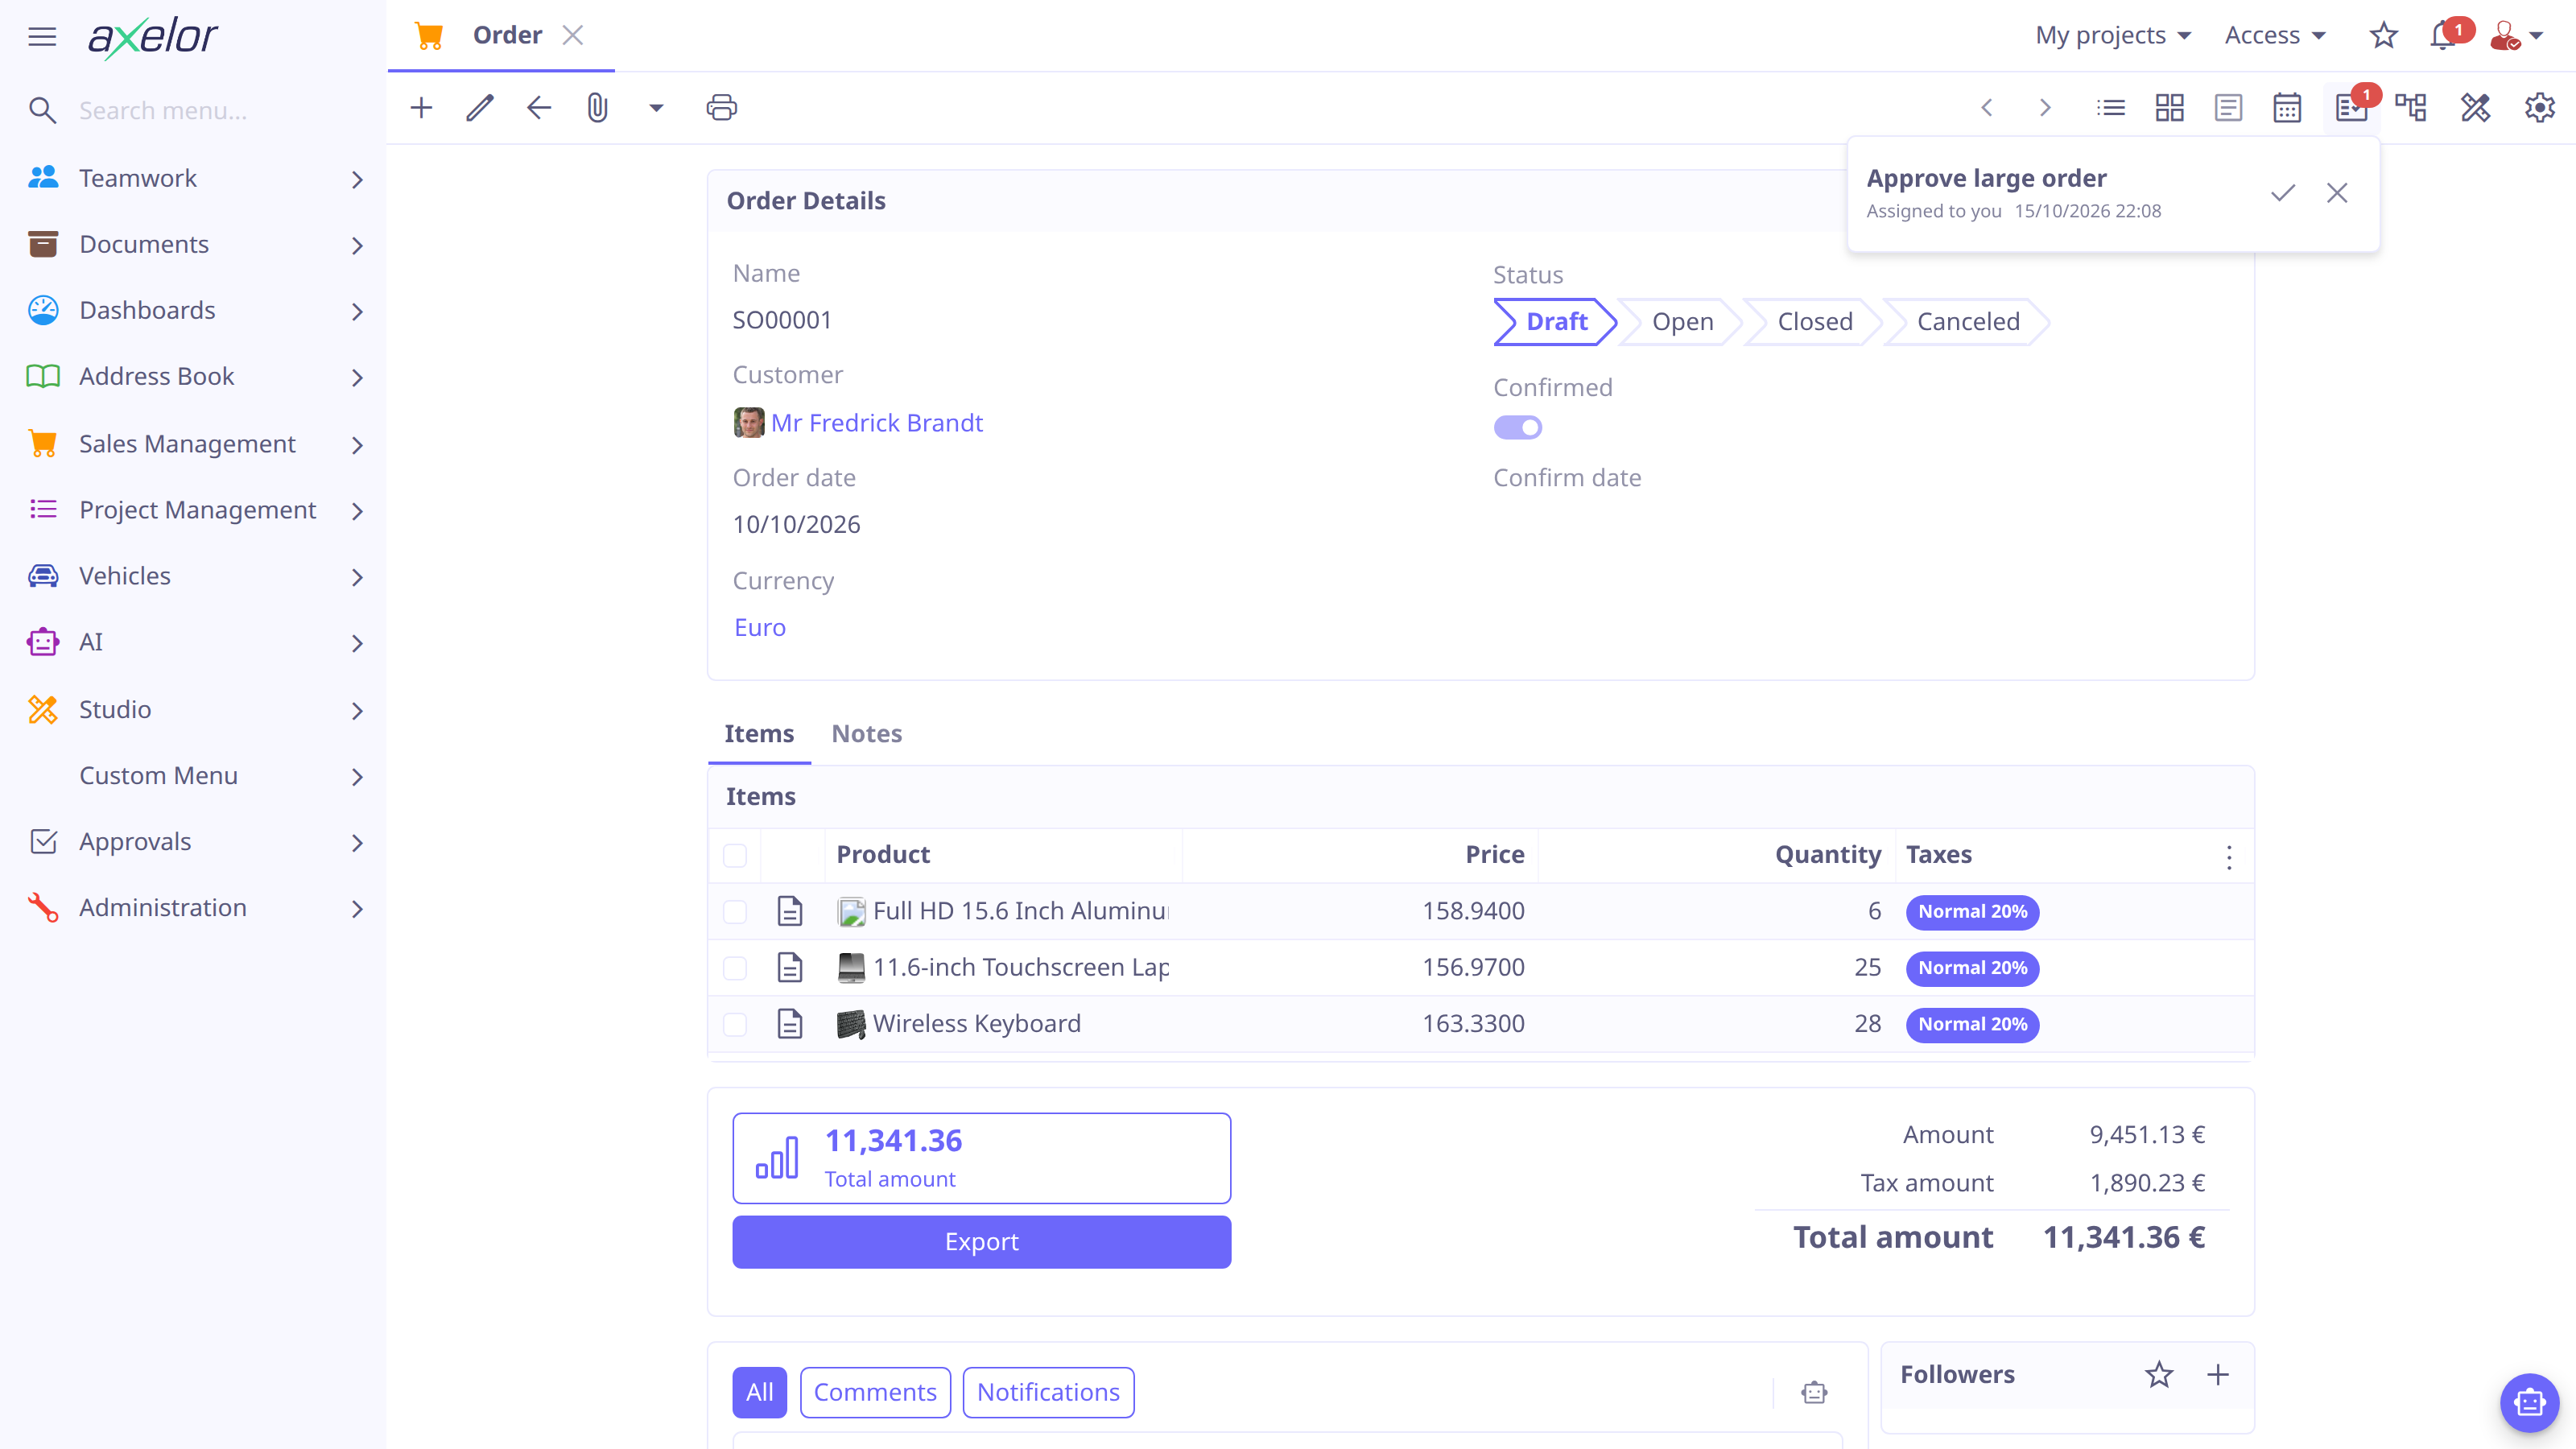Switch to cards grid view icon

pyautogui.click(x=2170, y=108)
